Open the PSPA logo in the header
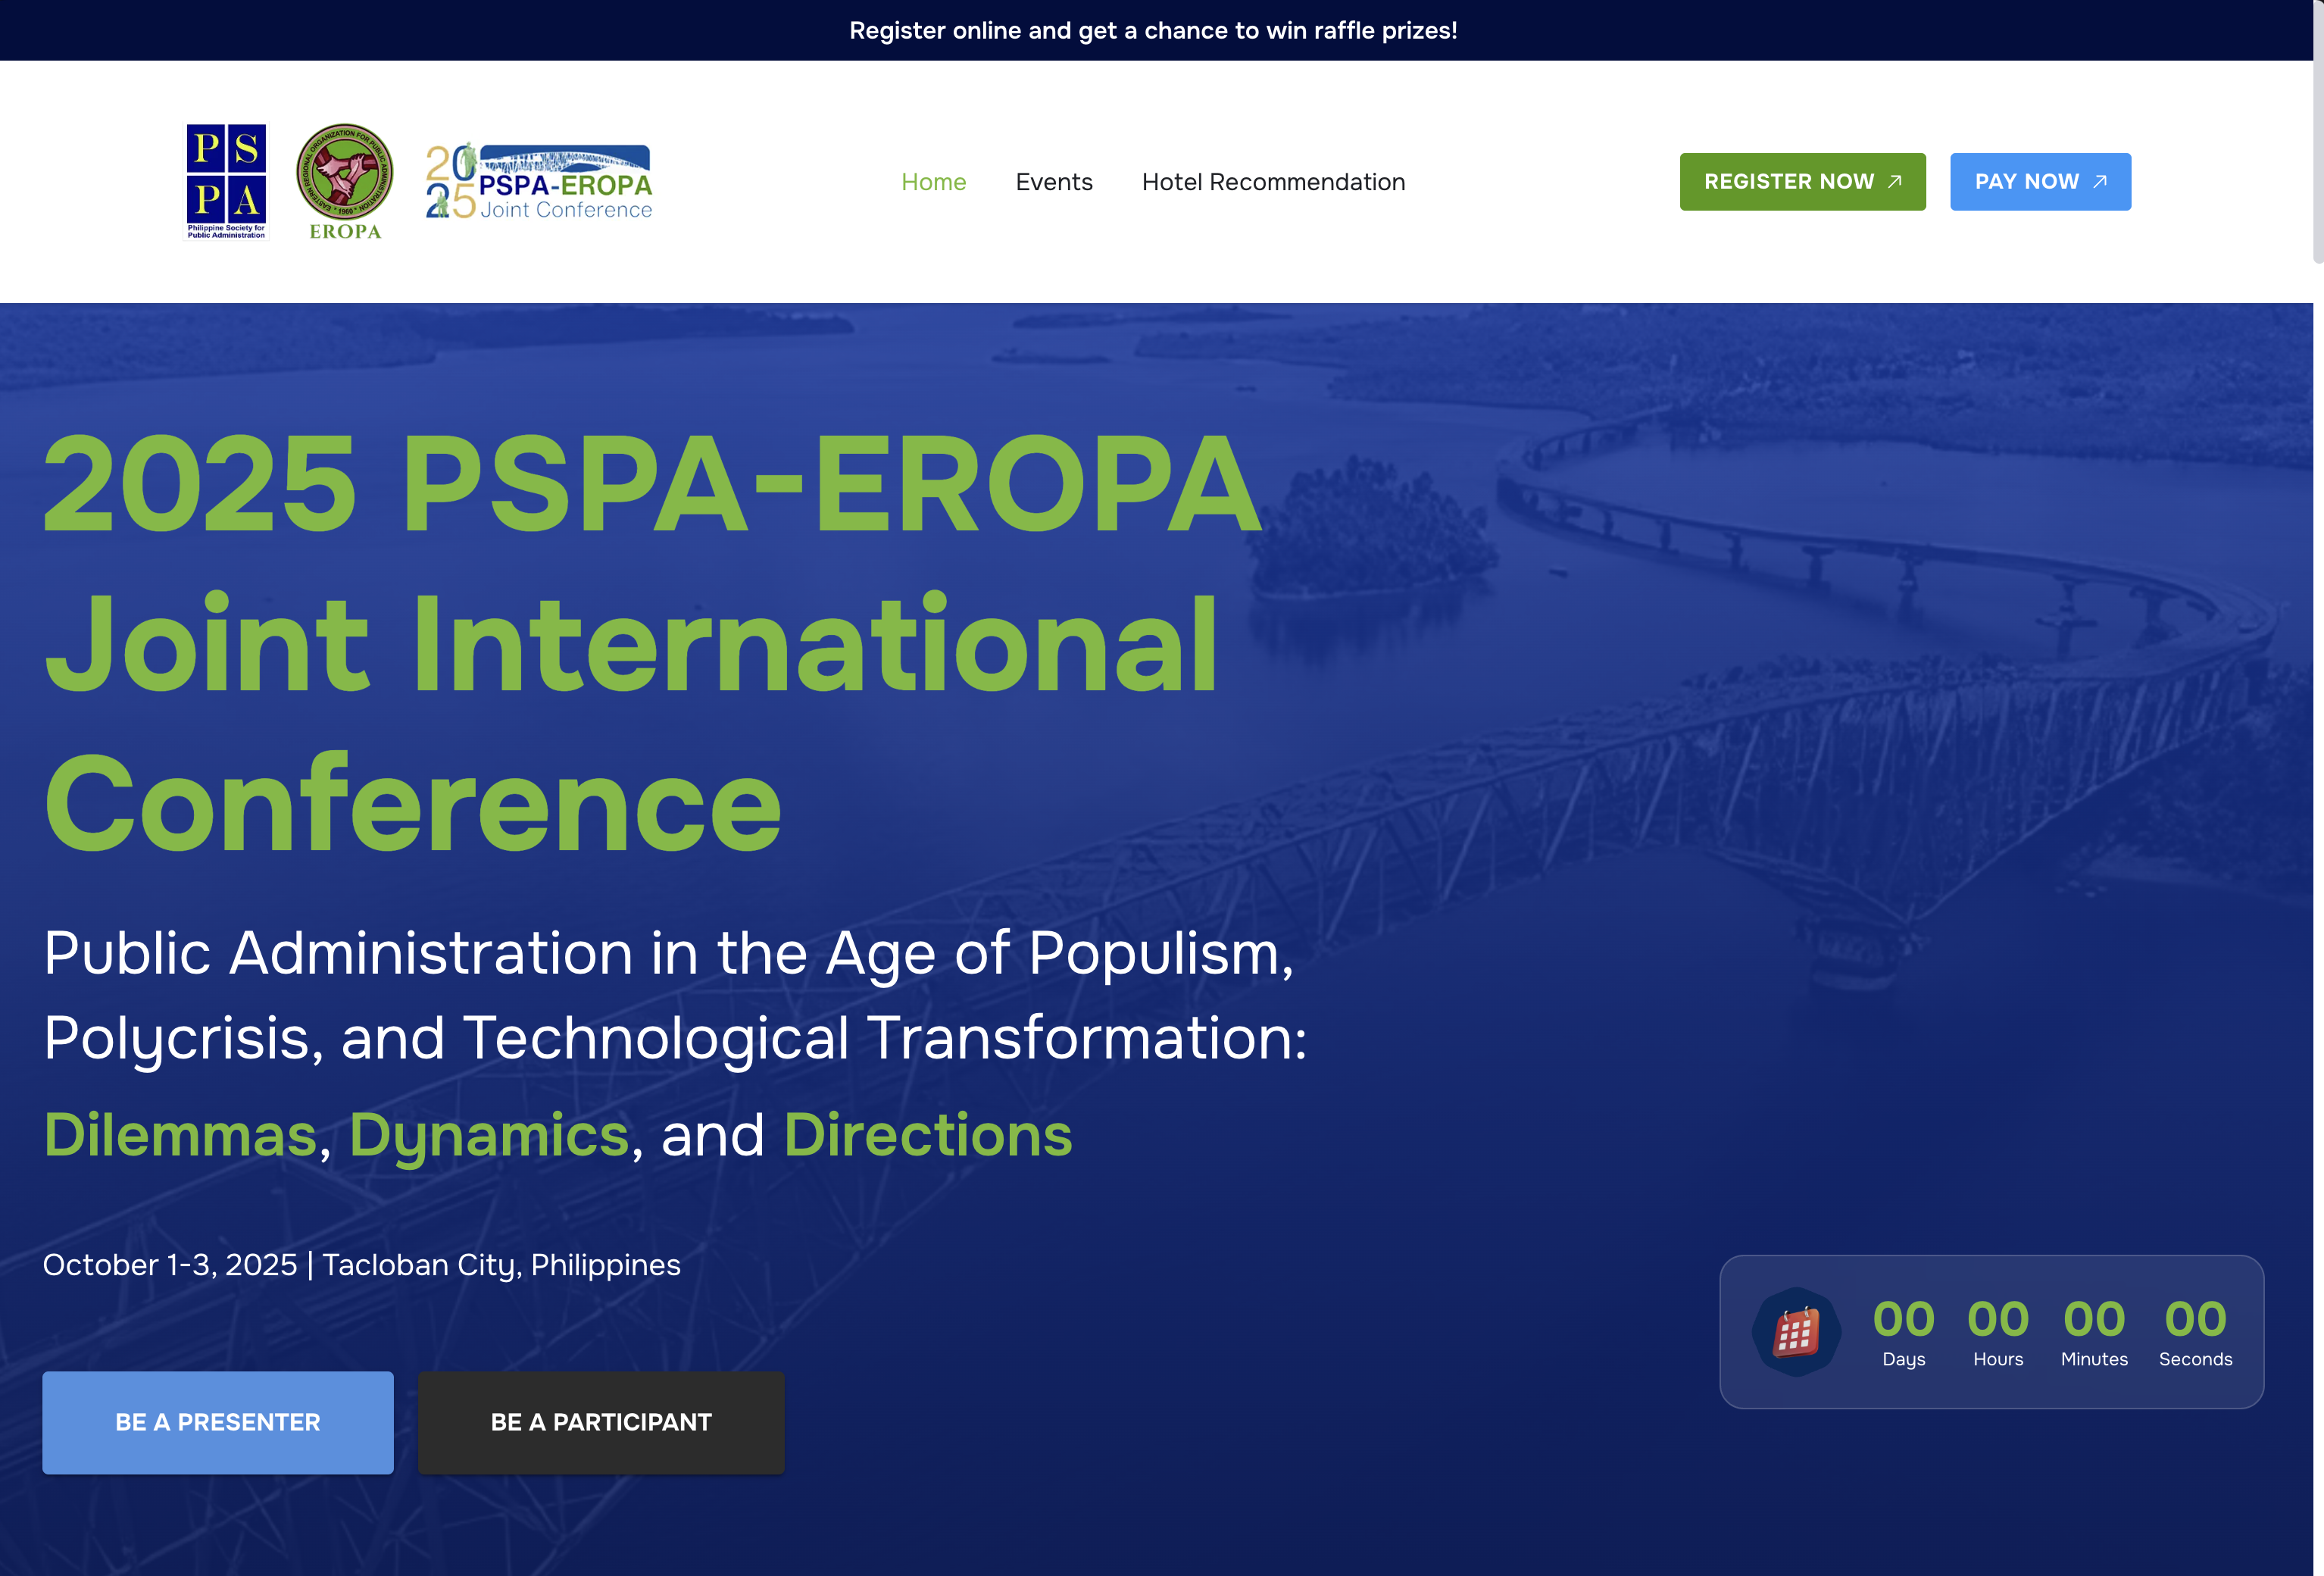 pyautogui.click(x=226, y=181)
